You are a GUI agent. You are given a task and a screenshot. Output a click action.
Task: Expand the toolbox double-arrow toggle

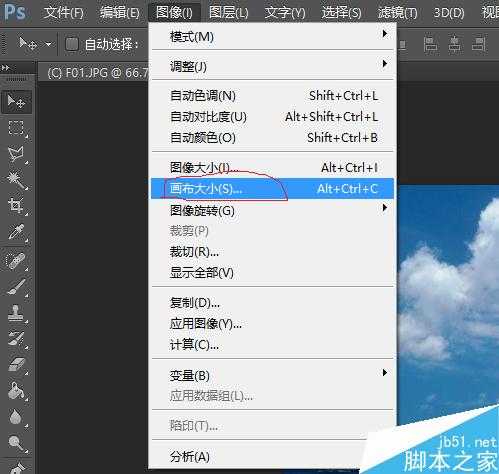point(5,68)
